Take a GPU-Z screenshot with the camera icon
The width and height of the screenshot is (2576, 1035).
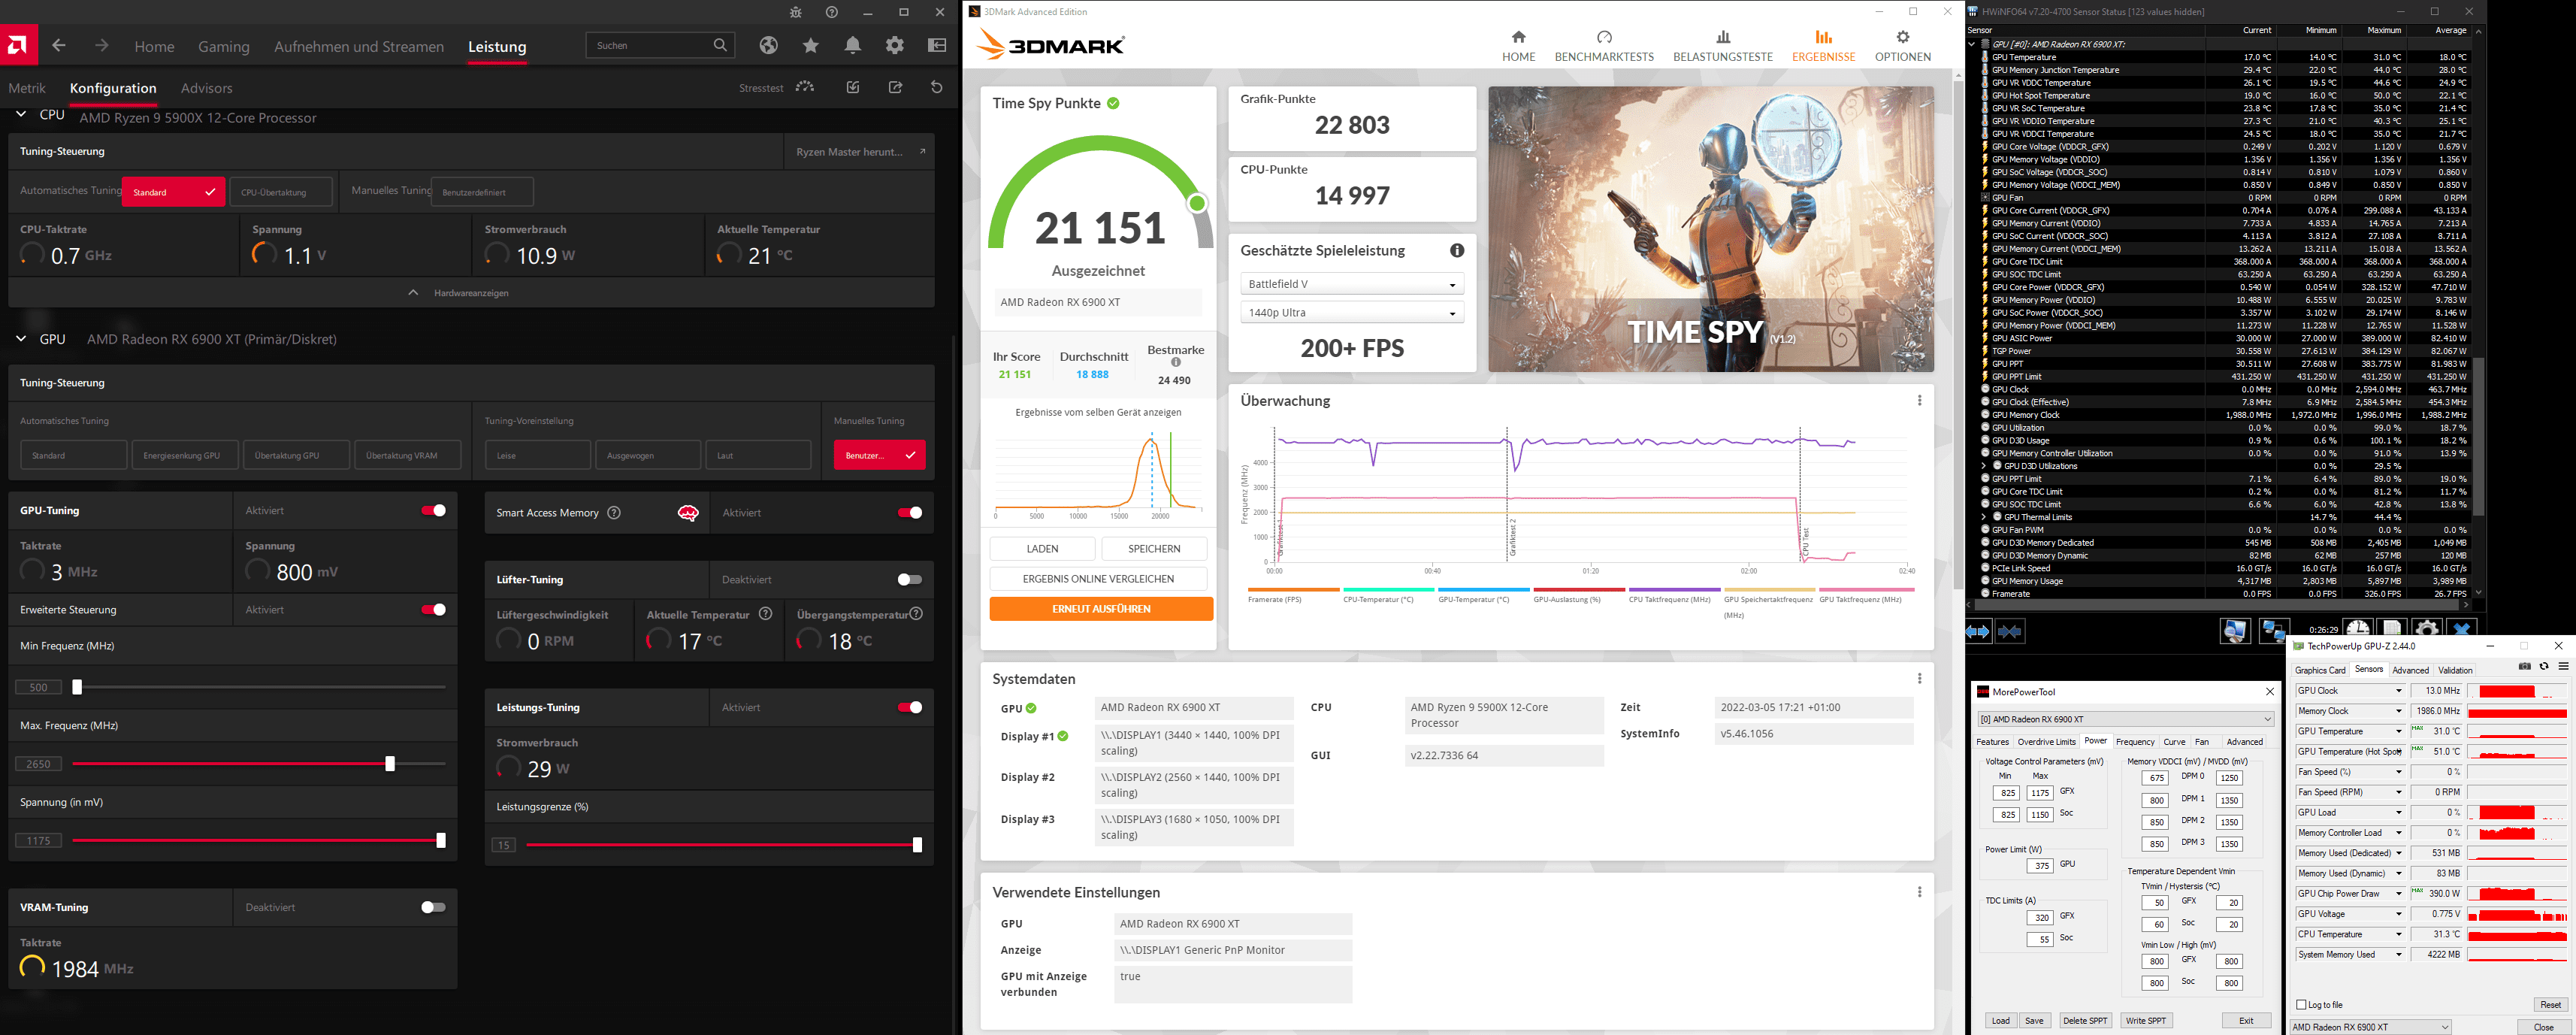coord(2525,666)
